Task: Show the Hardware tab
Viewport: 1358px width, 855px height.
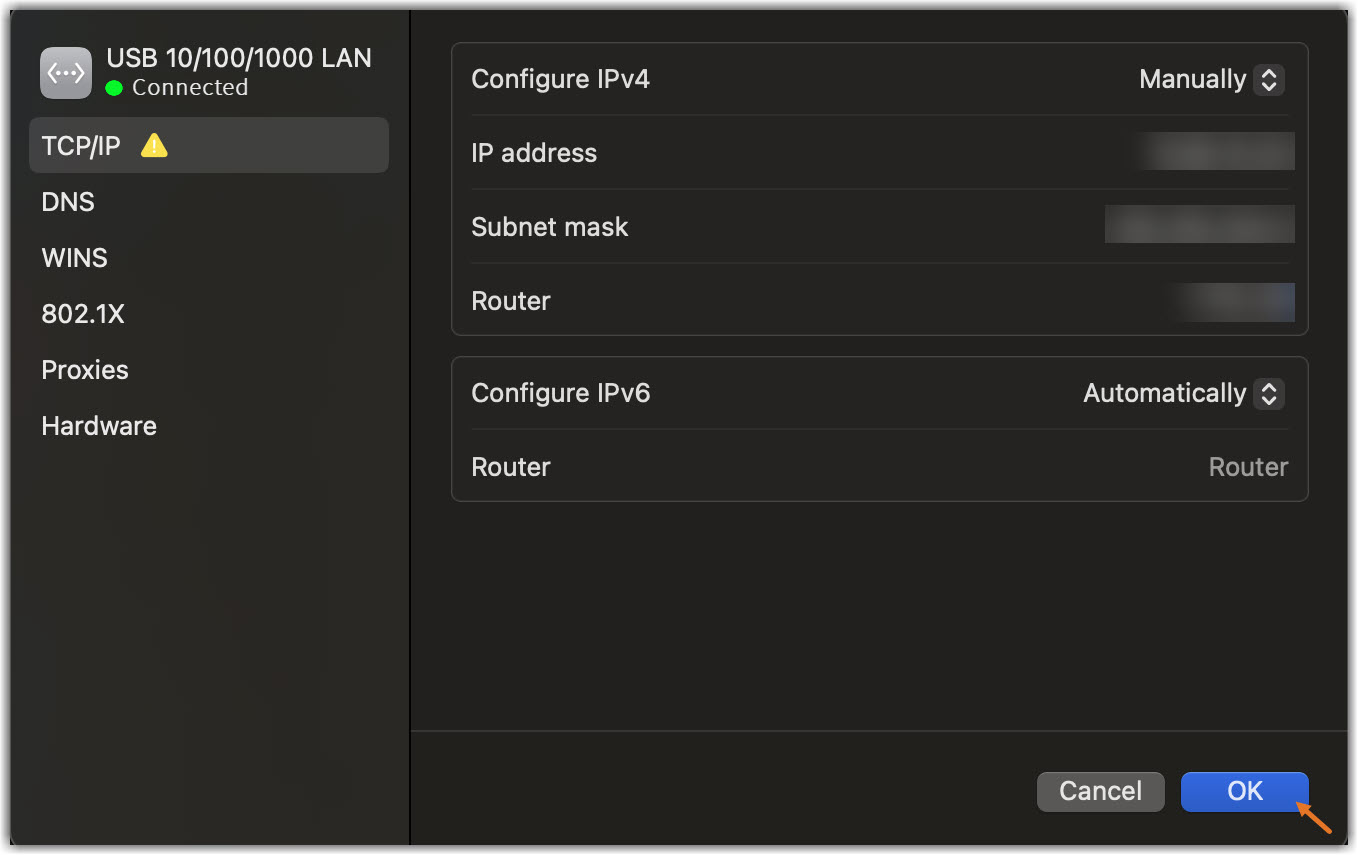Action: click(x=99, y=426)
